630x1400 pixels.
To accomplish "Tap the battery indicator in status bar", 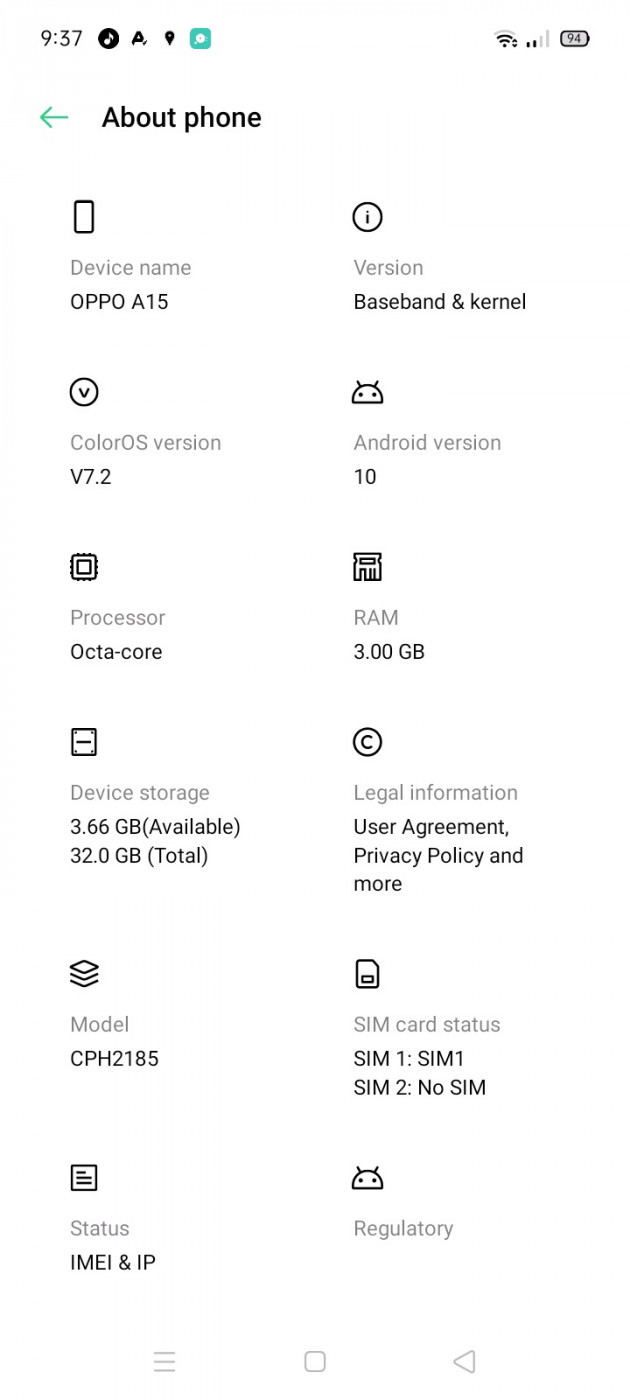I will point(574,39).
